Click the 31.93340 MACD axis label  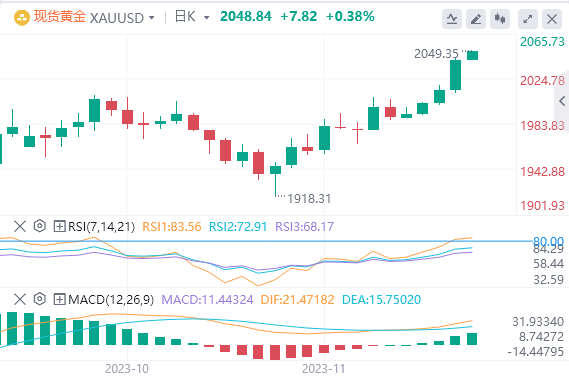(x=538, y=322)
